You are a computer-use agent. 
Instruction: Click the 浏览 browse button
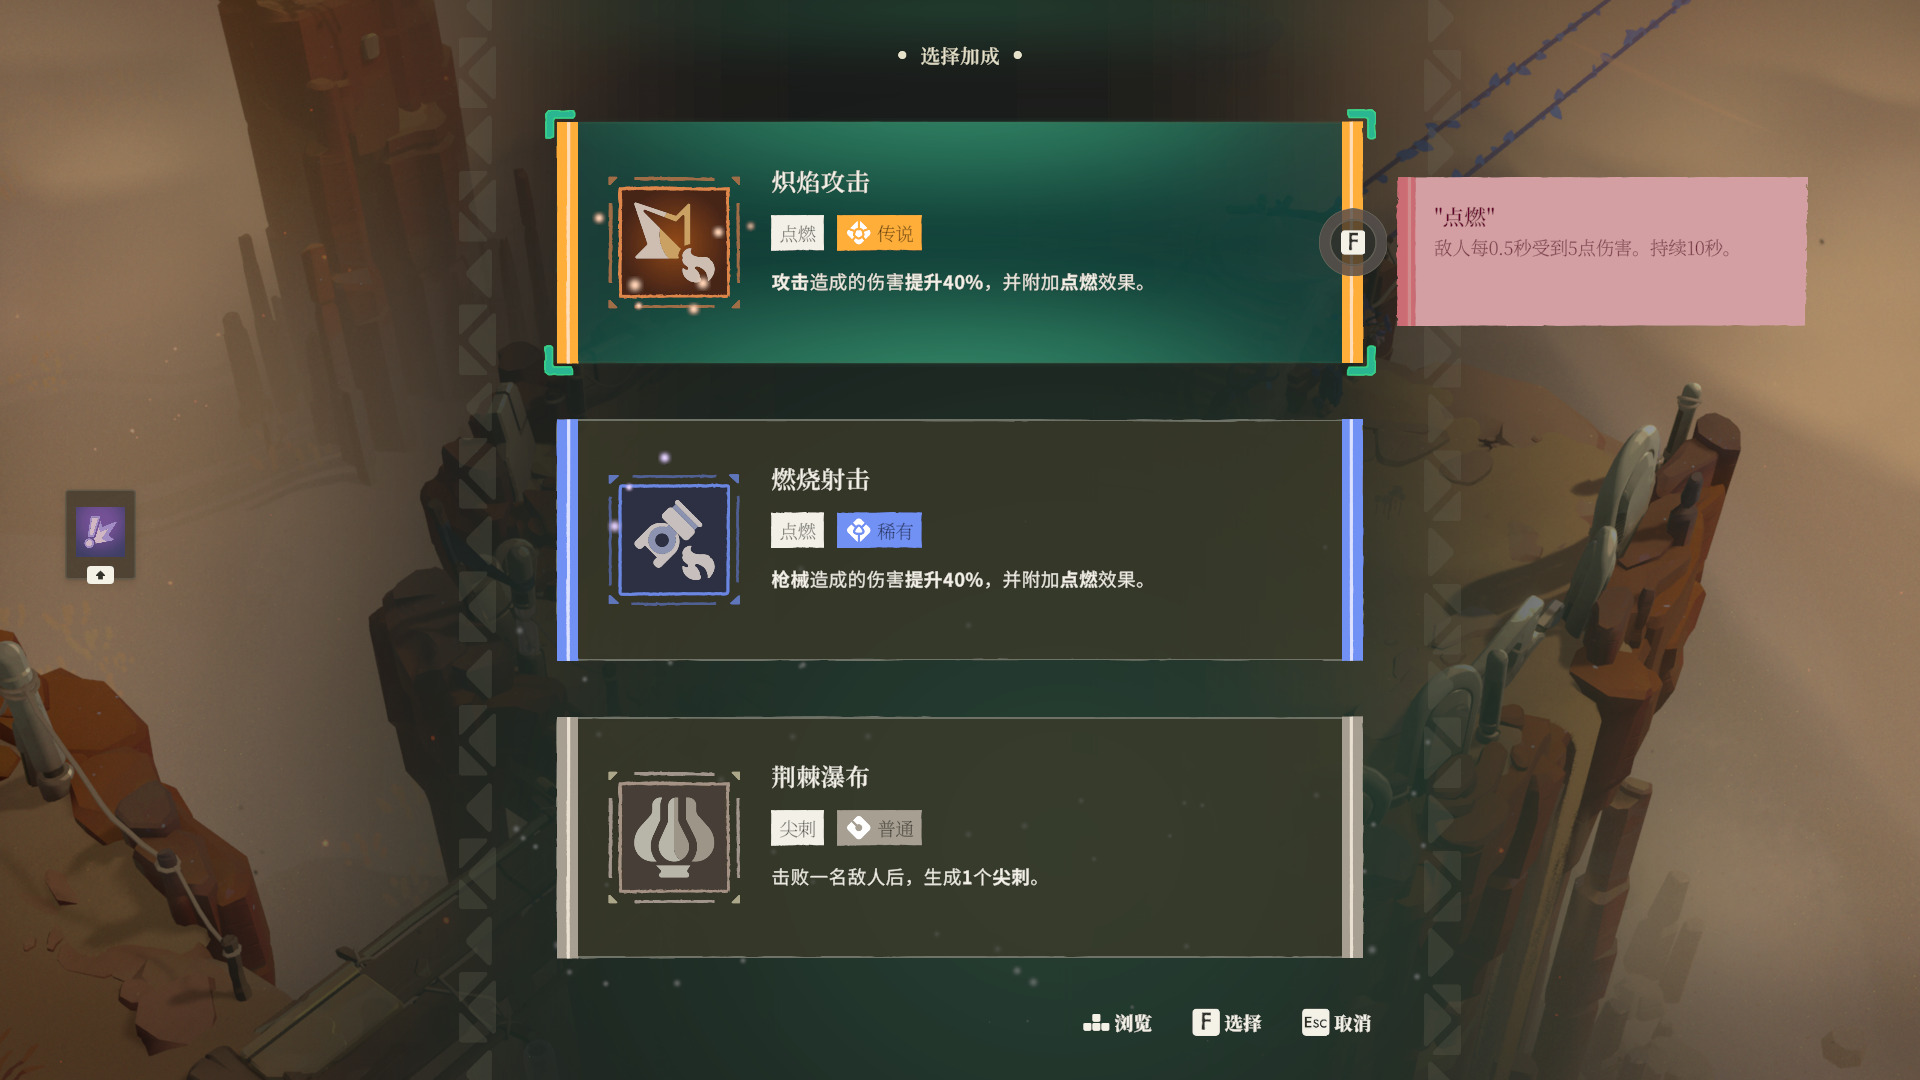point(1118,1022)
